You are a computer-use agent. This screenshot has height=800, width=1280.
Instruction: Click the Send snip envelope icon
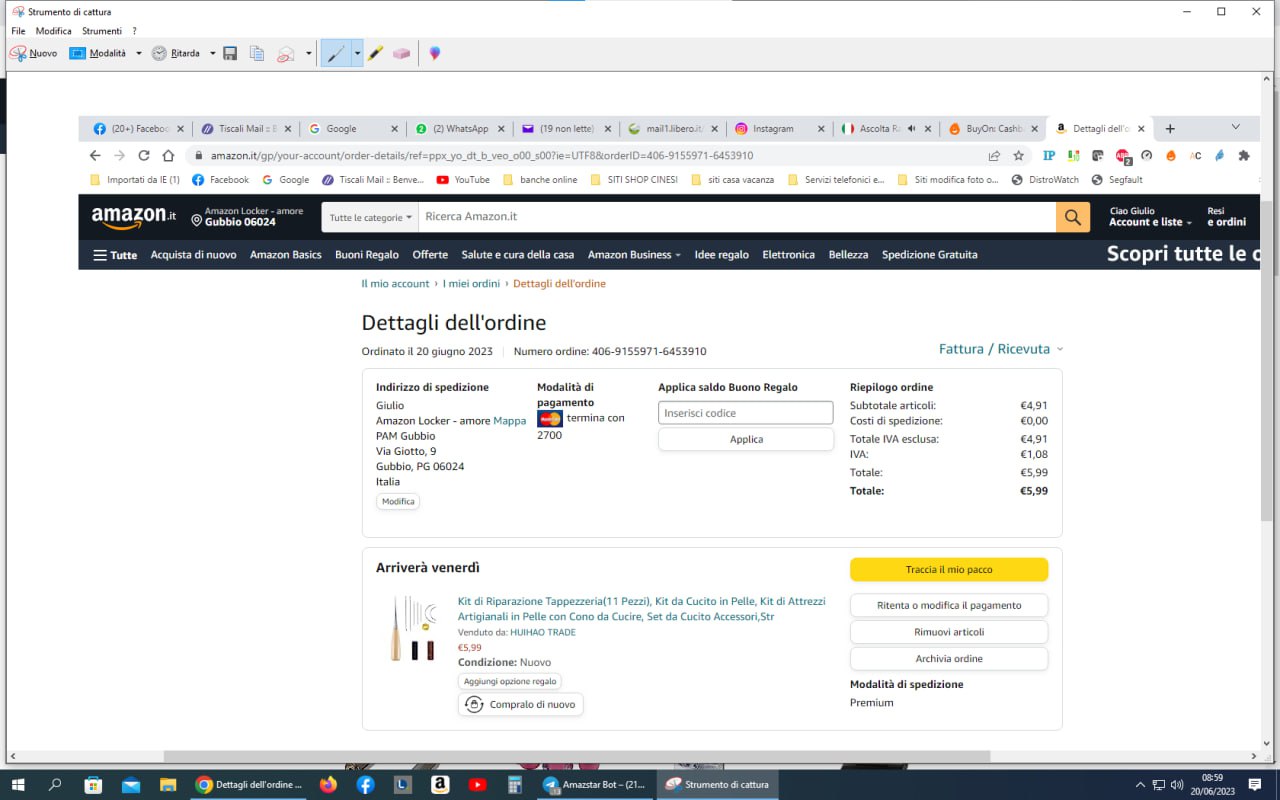[x=286, y=54]
